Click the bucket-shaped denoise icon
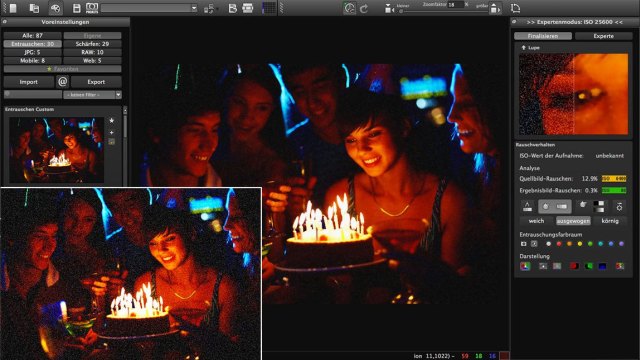 click(x=583, y=205)
